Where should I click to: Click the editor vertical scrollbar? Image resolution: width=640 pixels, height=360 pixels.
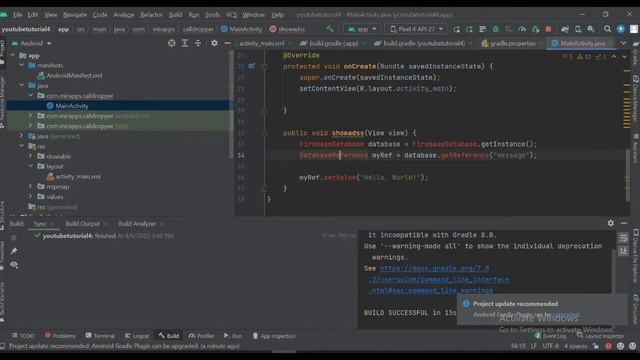(x=627, y=176)
